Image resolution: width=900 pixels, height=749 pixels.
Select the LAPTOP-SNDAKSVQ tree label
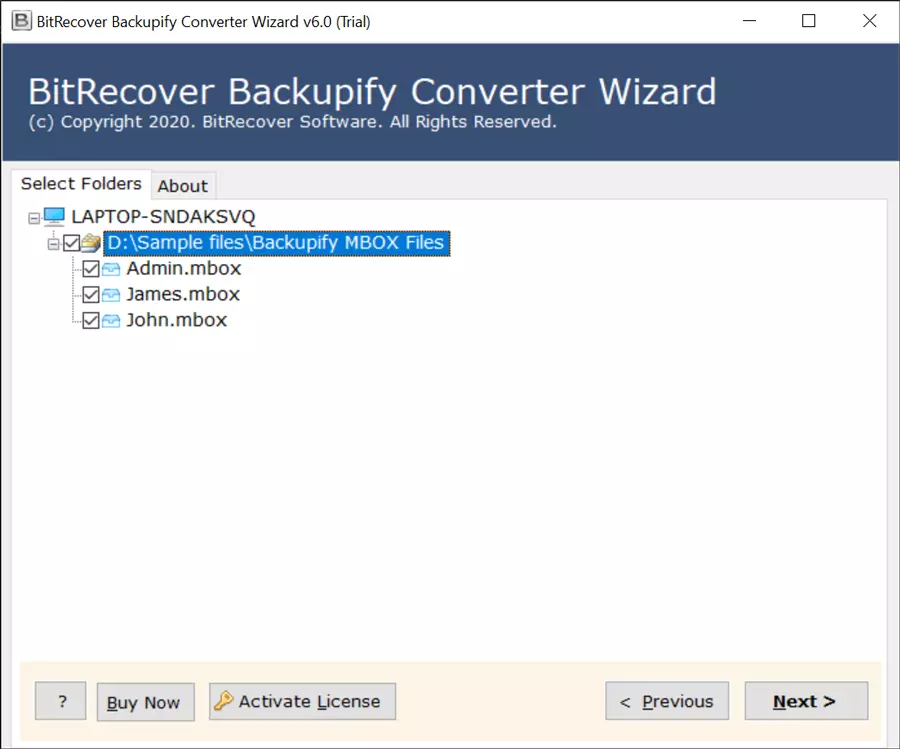pyautogui.click(x=163, y=217)
